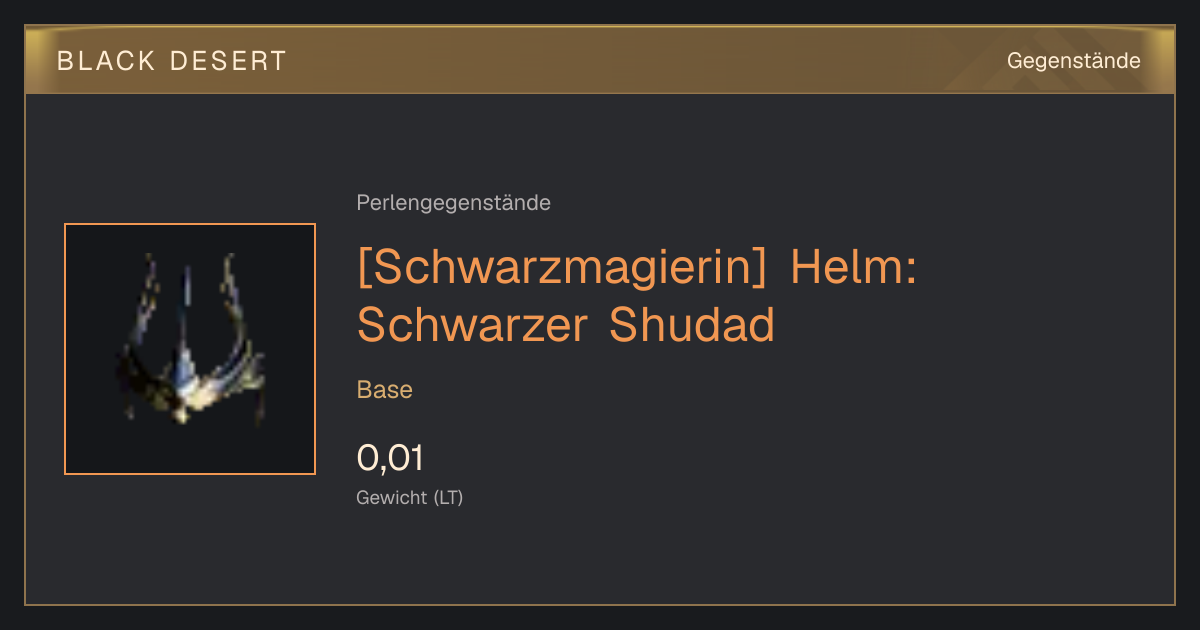Click the Gewicht (LT) label
This screenshot has height=630, width=1200.
pos(410,498)
